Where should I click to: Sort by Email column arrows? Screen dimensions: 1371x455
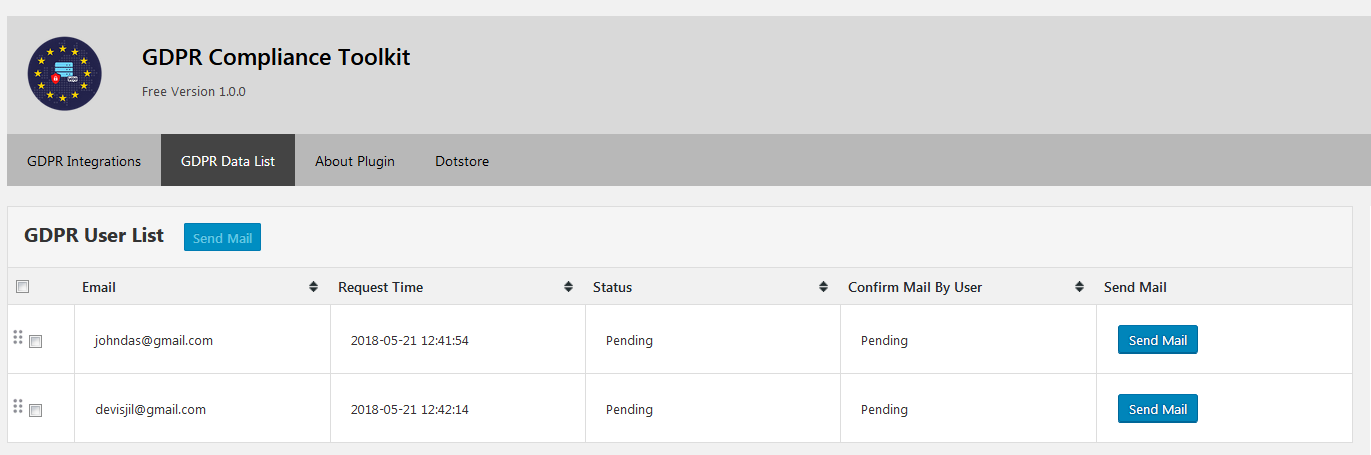click(x=313, y=287)
